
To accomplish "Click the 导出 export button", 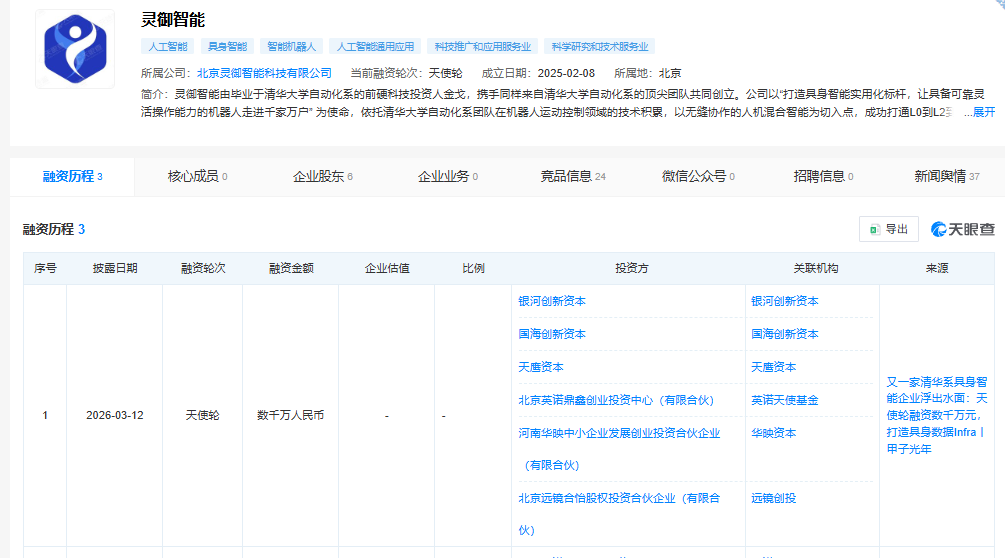I will point(888,229).
